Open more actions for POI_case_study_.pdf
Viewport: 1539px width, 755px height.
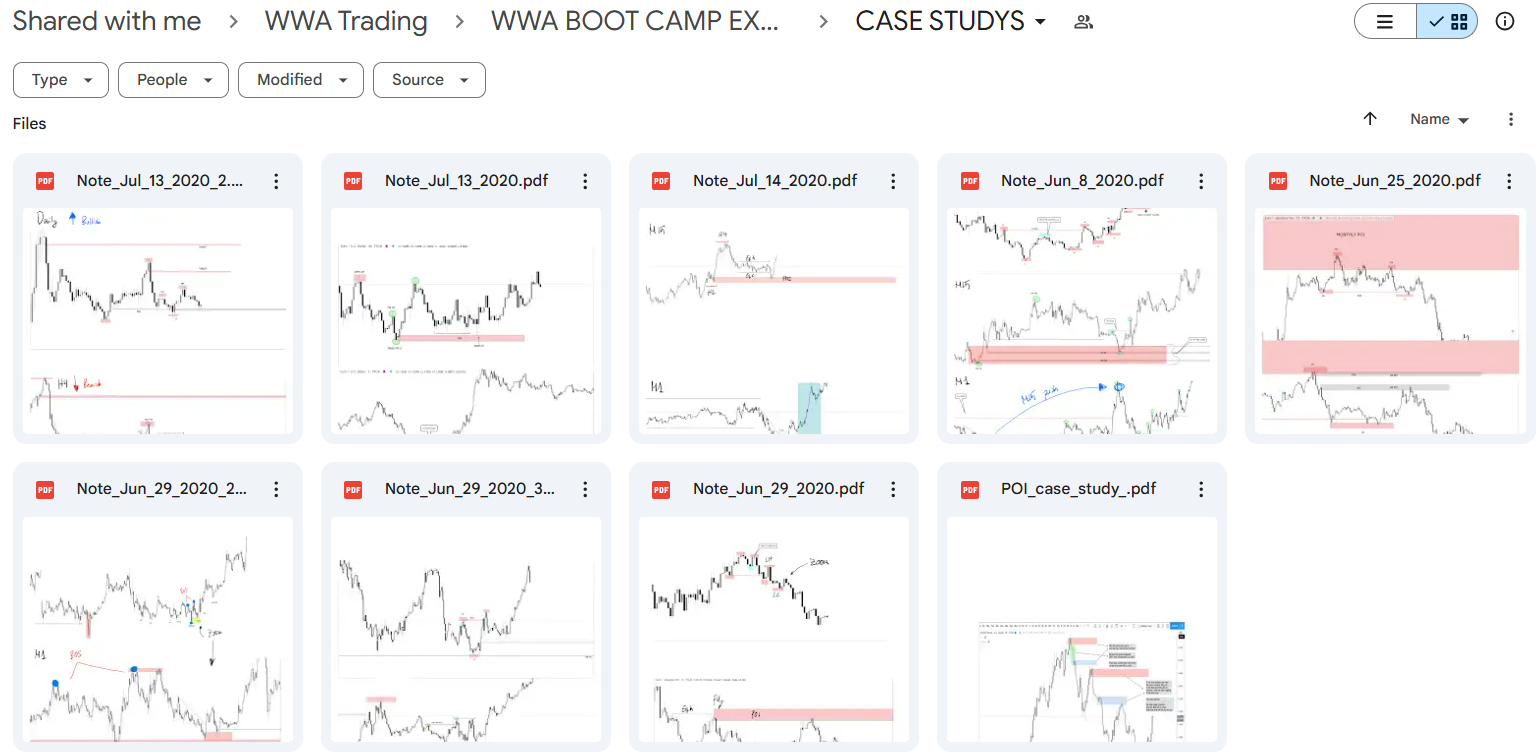pos(1201,489)
